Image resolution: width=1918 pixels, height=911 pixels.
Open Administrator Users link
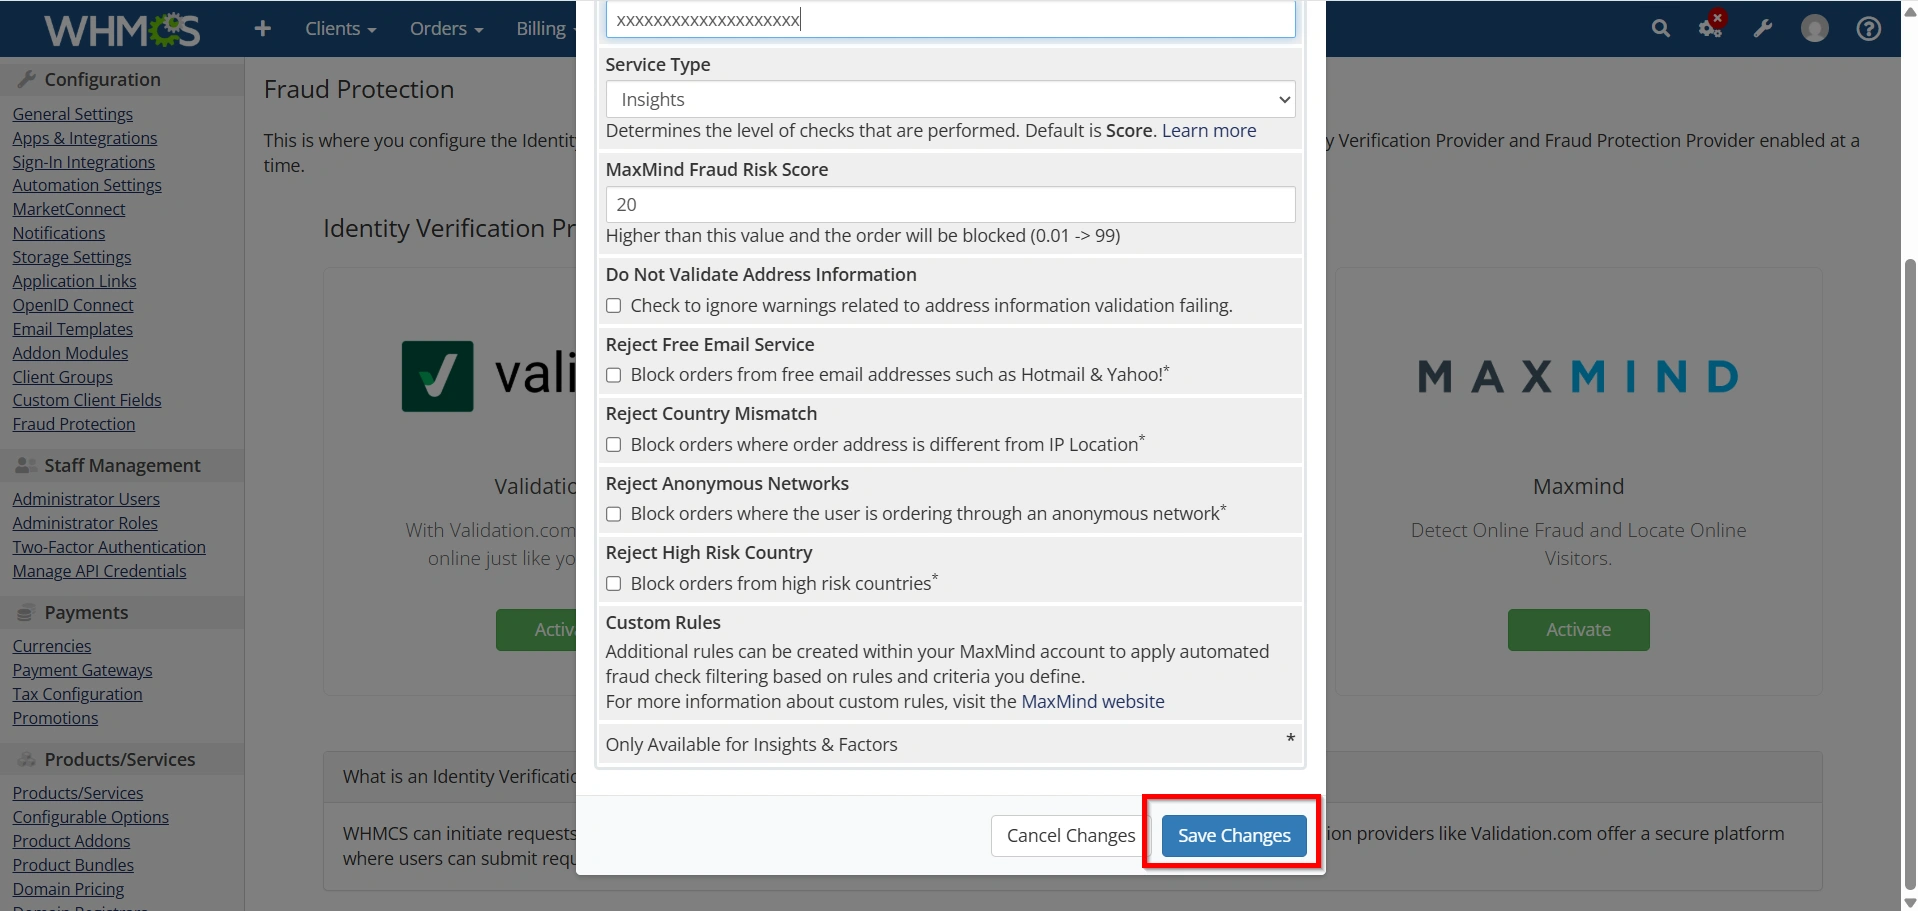tap(86, 499)
